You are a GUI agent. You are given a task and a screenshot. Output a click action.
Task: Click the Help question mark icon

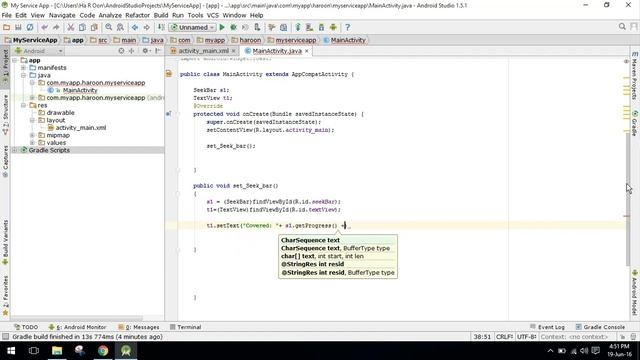(x=347, y=27)
